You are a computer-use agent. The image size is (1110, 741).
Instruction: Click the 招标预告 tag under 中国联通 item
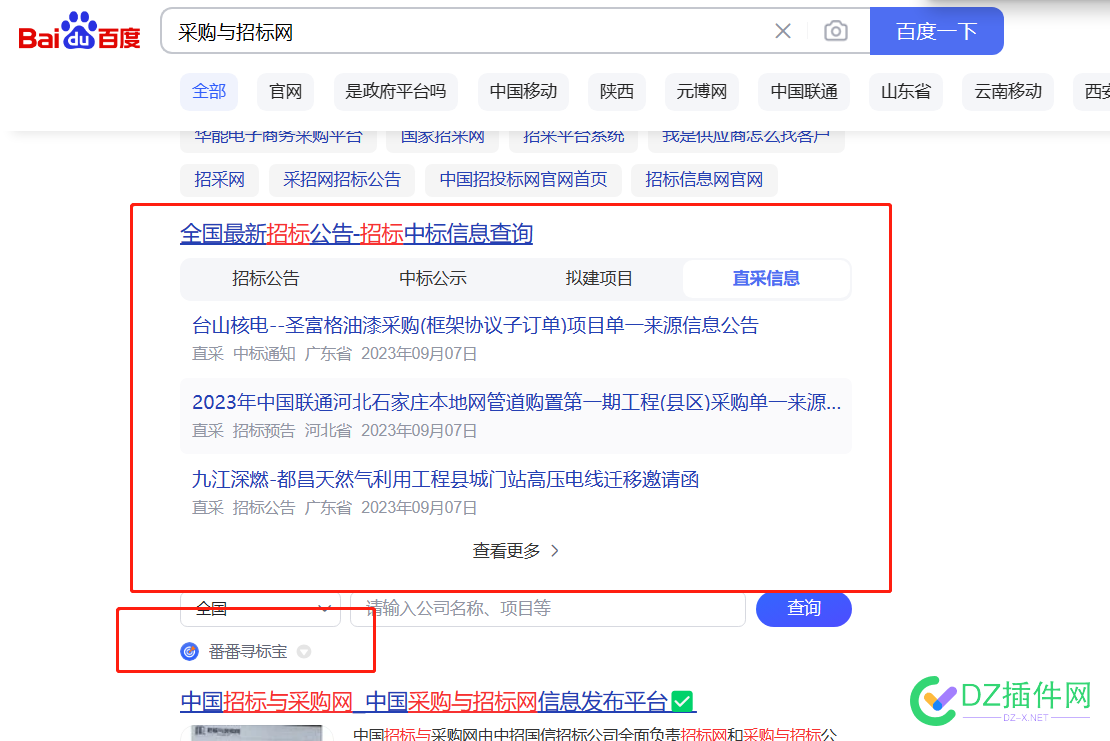pyautogui.click(x=263, y=431)
